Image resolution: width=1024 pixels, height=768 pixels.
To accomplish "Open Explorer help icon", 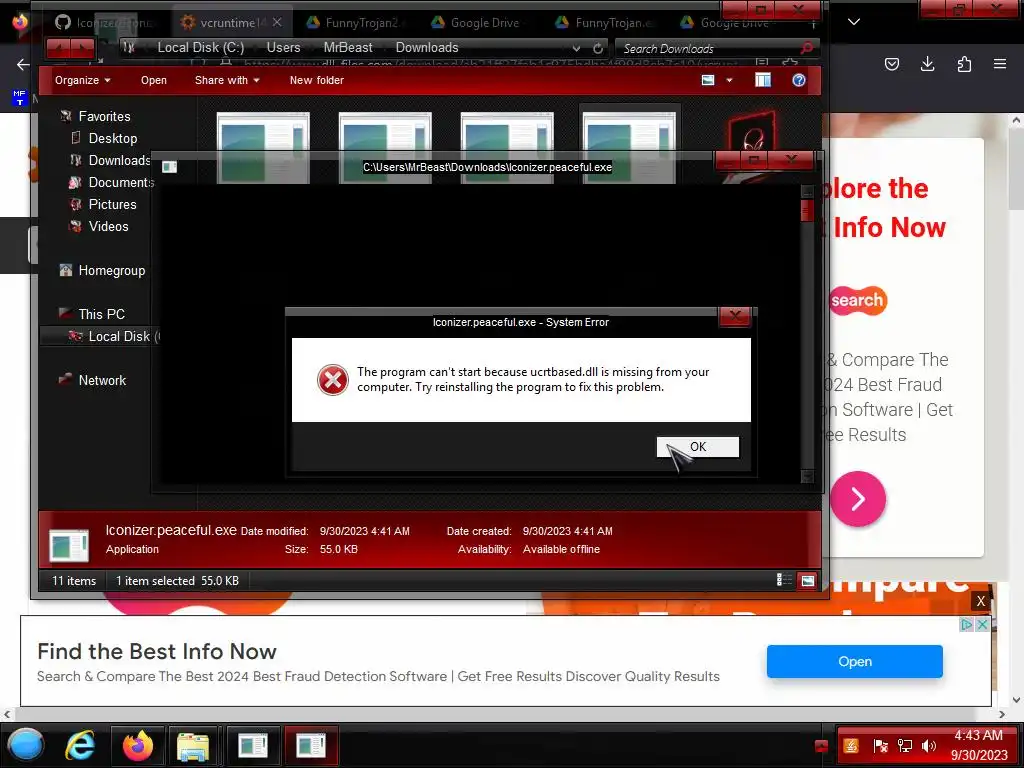I will point(799,80).
